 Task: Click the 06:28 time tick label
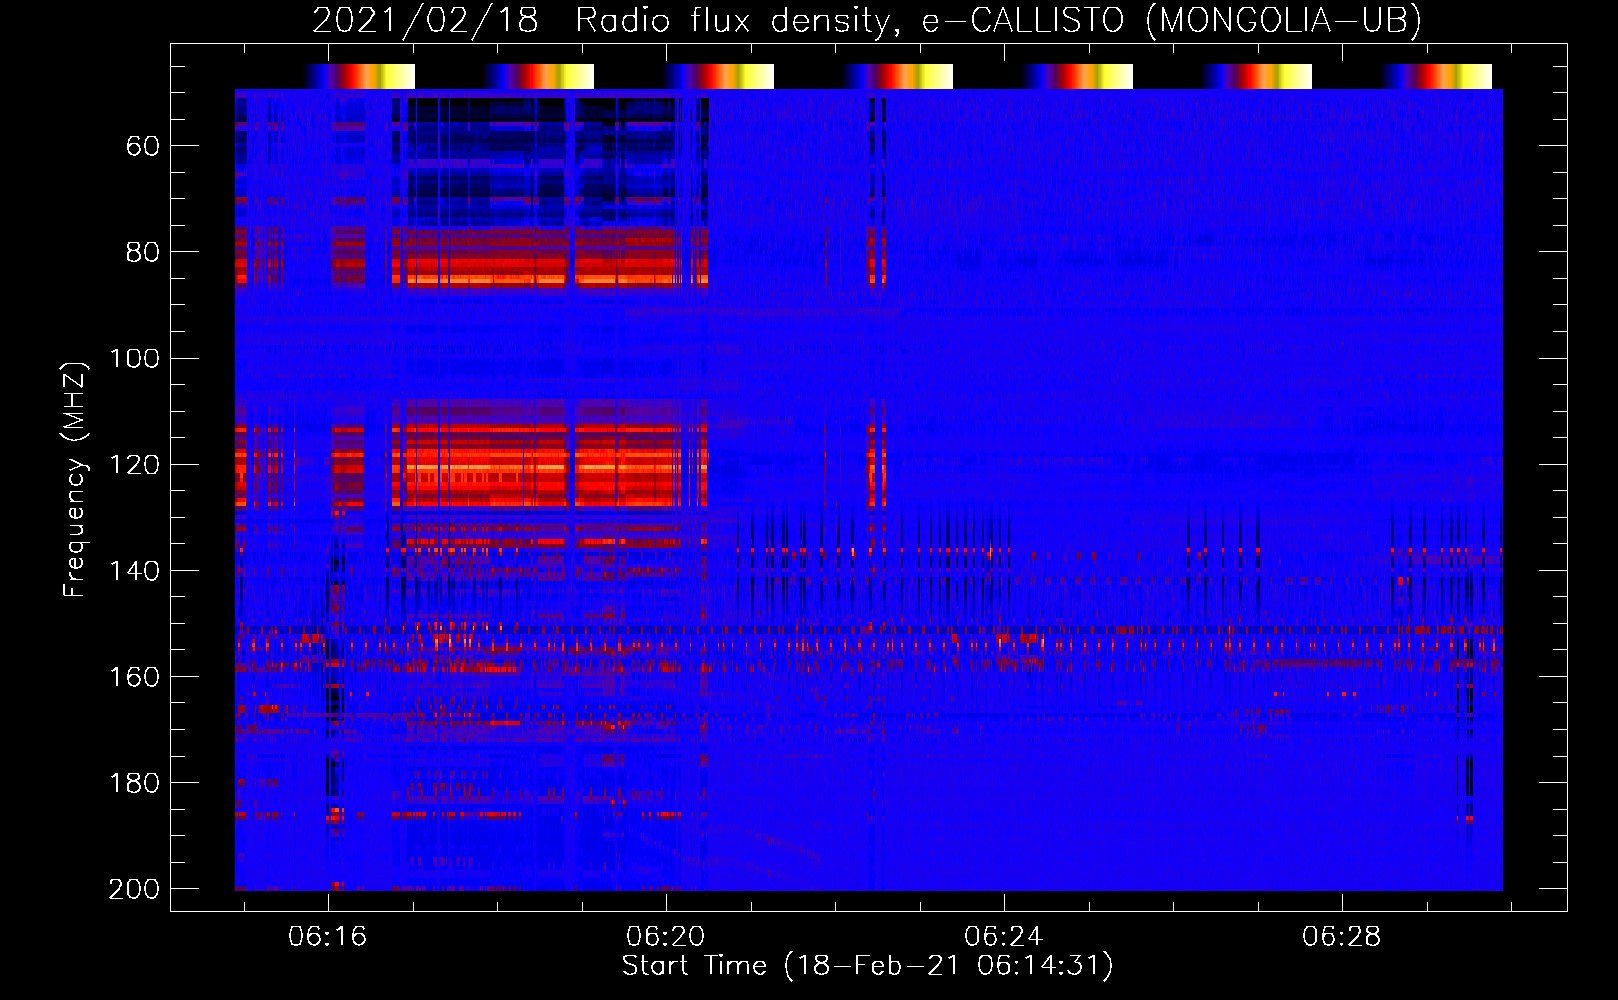coord(1342,937)
